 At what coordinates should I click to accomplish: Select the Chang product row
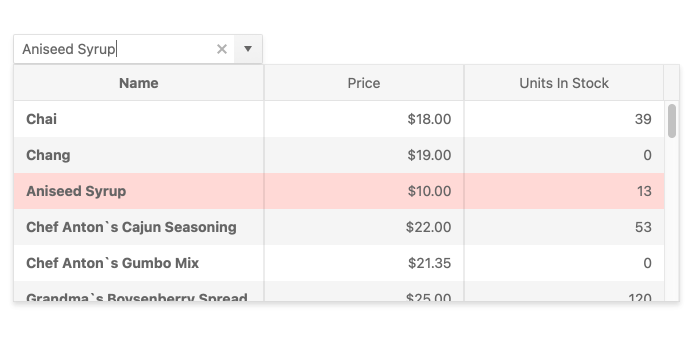coord(339,155)
